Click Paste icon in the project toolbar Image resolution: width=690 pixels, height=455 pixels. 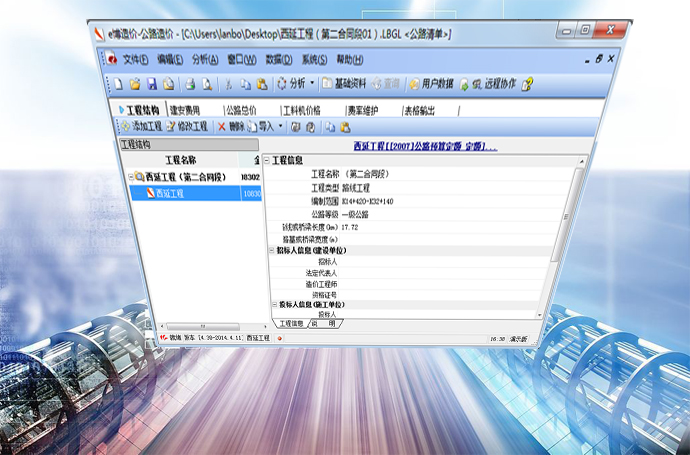(345, 127)
